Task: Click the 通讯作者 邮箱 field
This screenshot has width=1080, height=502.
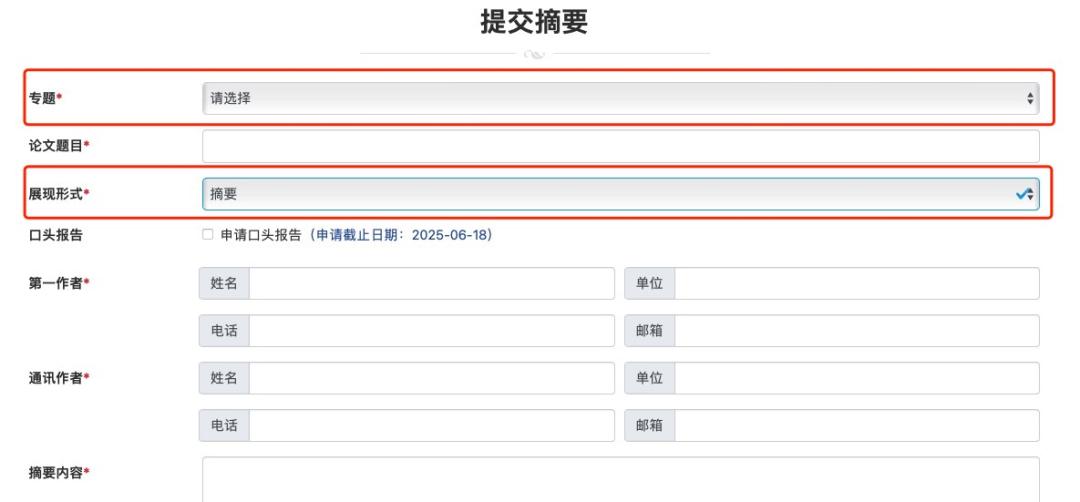Action: tap(856, 425)
